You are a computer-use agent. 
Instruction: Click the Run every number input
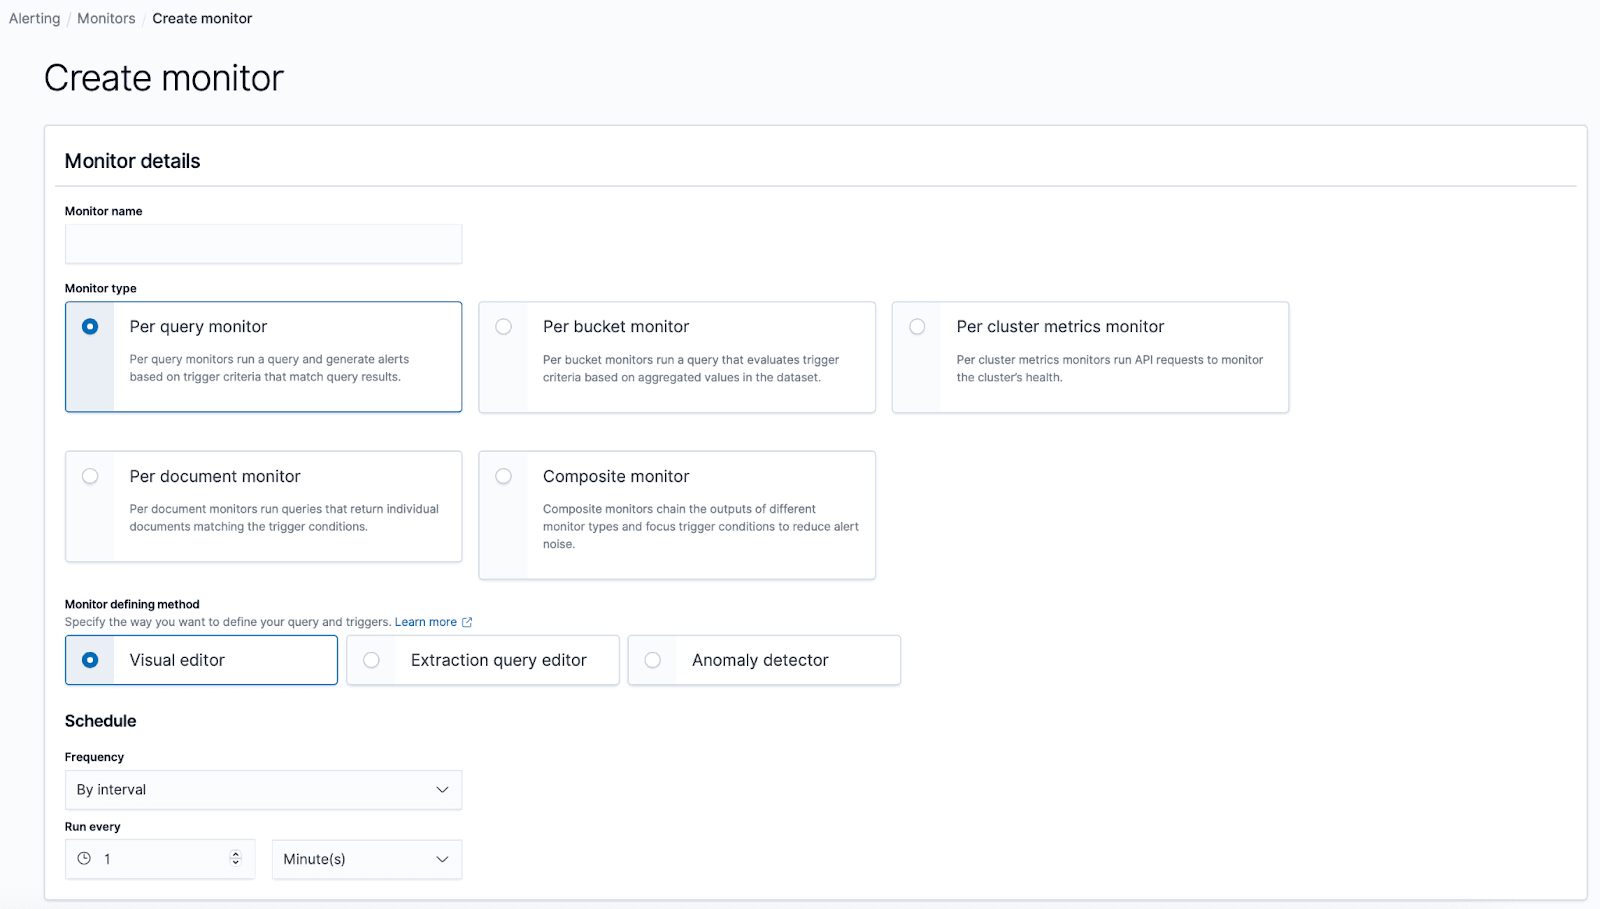tap(150, 858)
